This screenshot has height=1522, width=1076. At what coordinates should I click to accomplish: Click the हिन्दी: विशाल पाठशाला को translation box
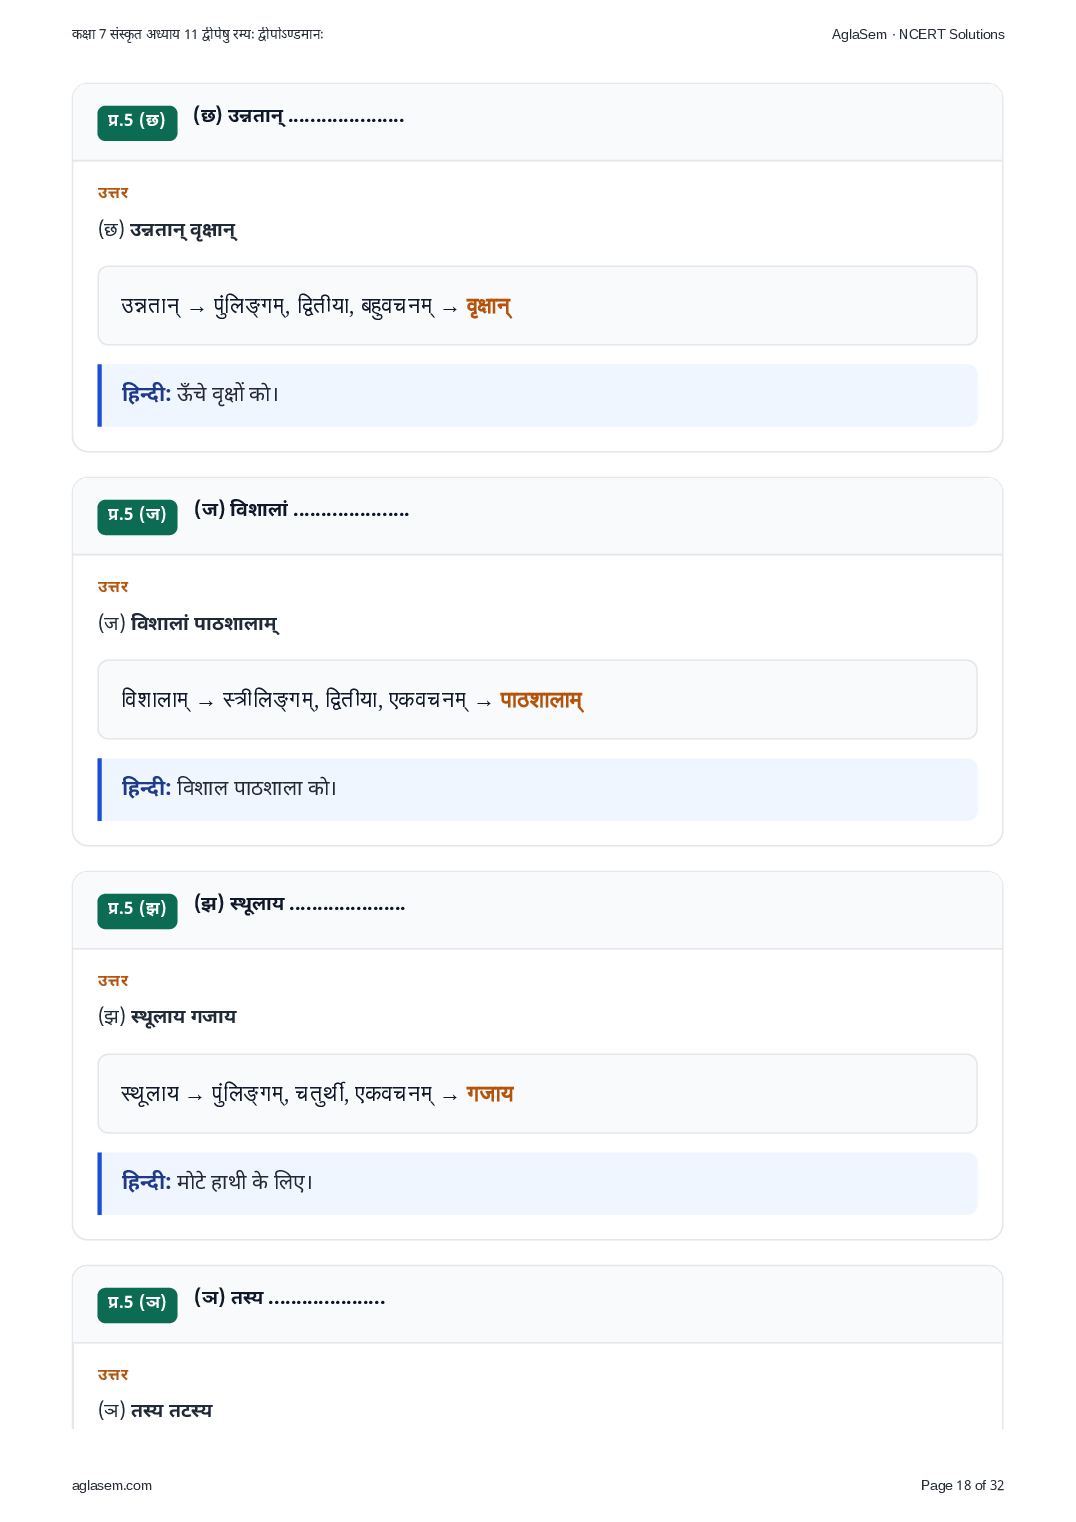[538, 789]
